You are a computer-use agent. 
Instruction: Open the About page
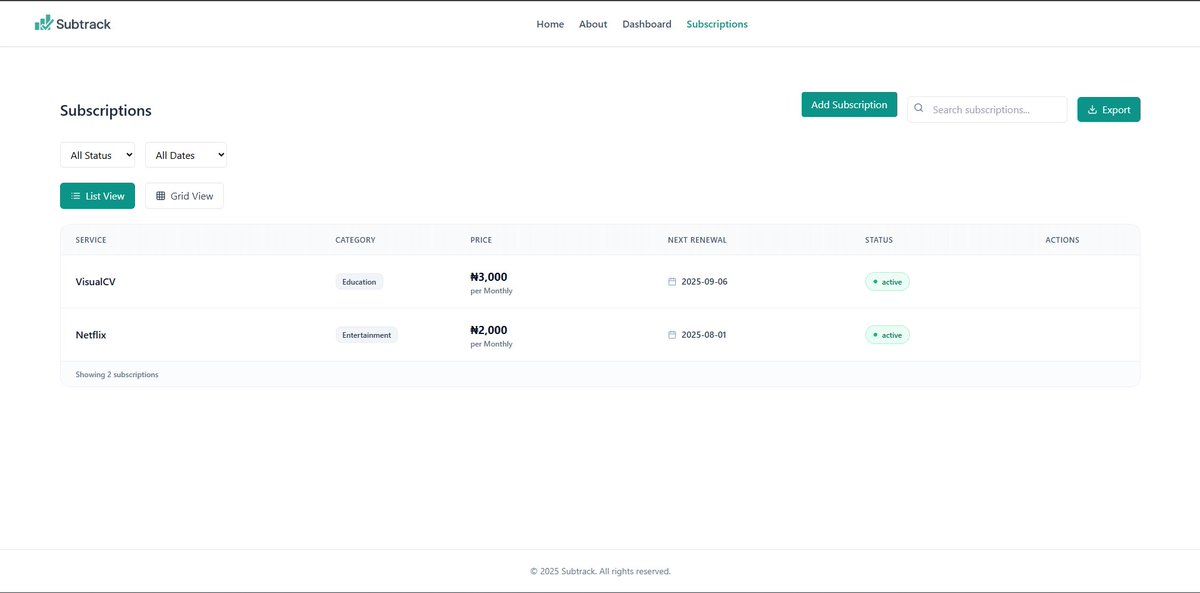(593, 24)
